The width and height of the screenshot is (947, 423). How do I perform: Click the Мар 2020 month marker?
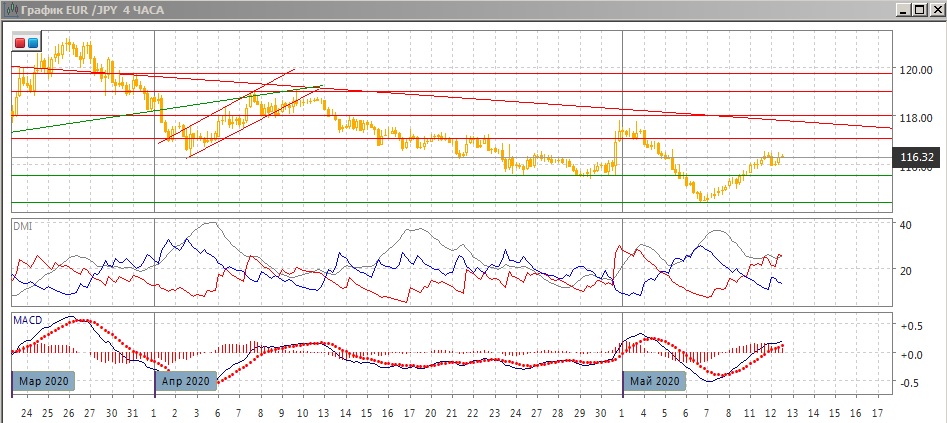44,381
